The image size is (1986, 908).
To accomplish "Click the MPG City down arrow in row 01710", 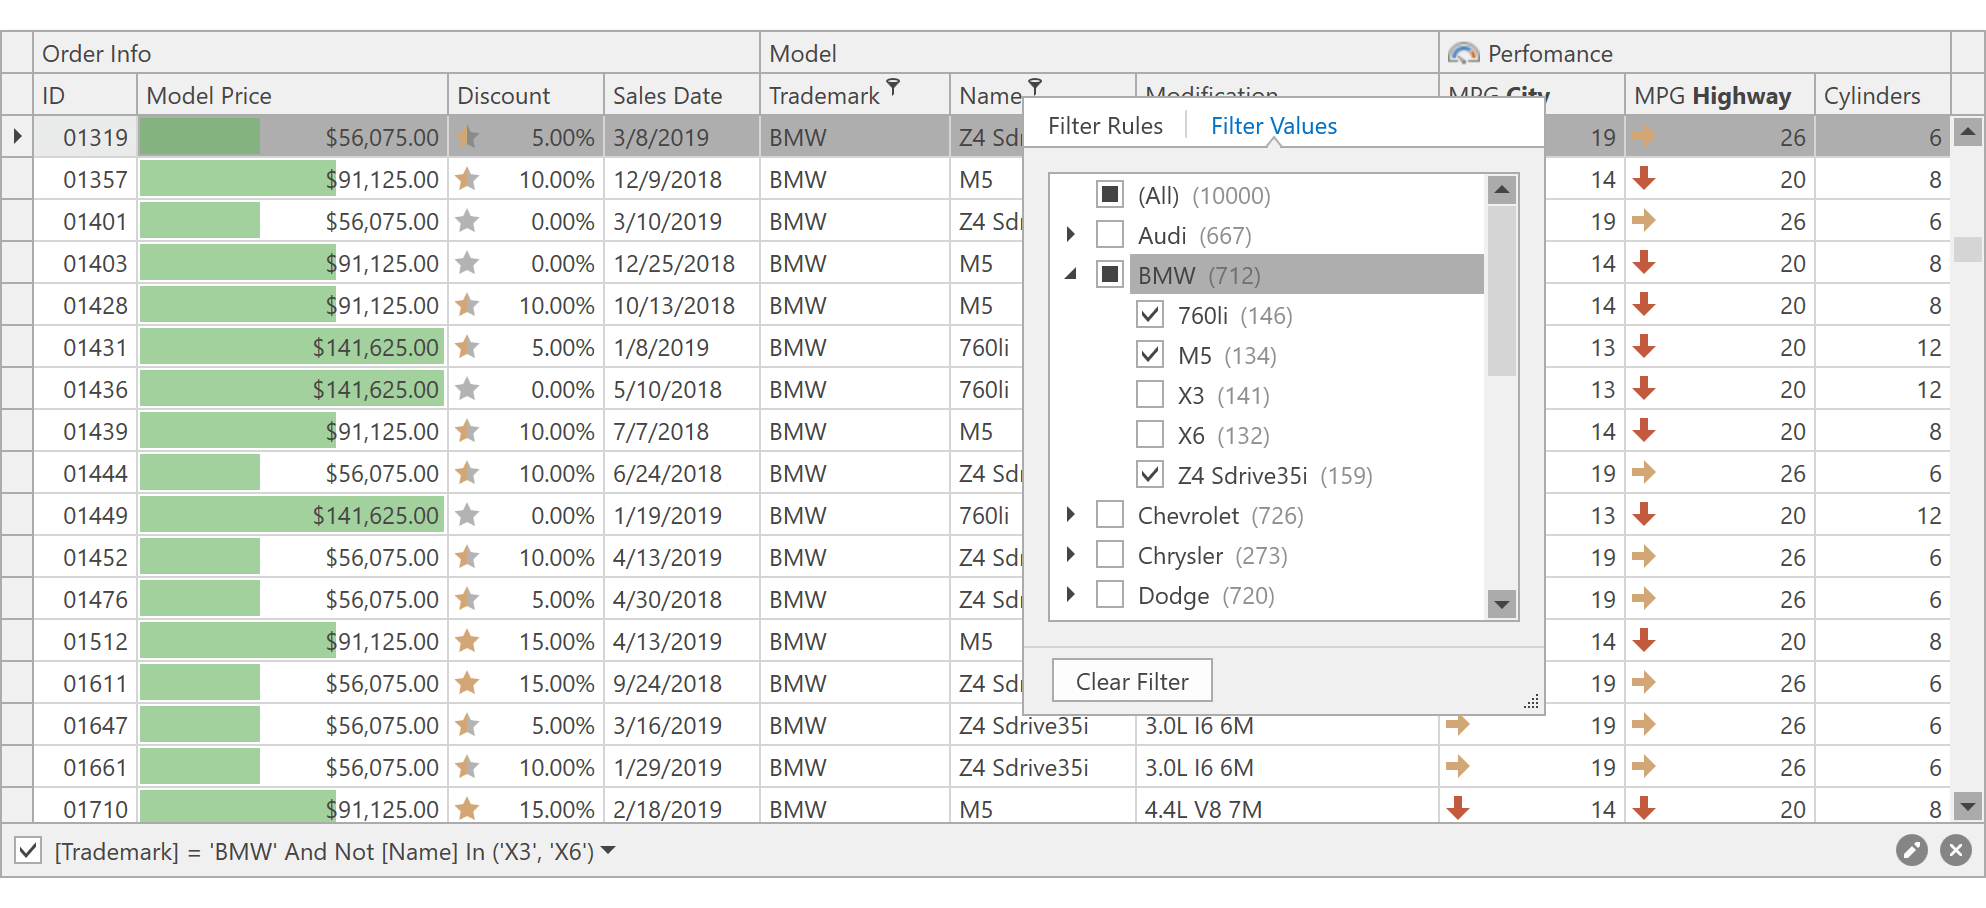I will point(1458,809).
